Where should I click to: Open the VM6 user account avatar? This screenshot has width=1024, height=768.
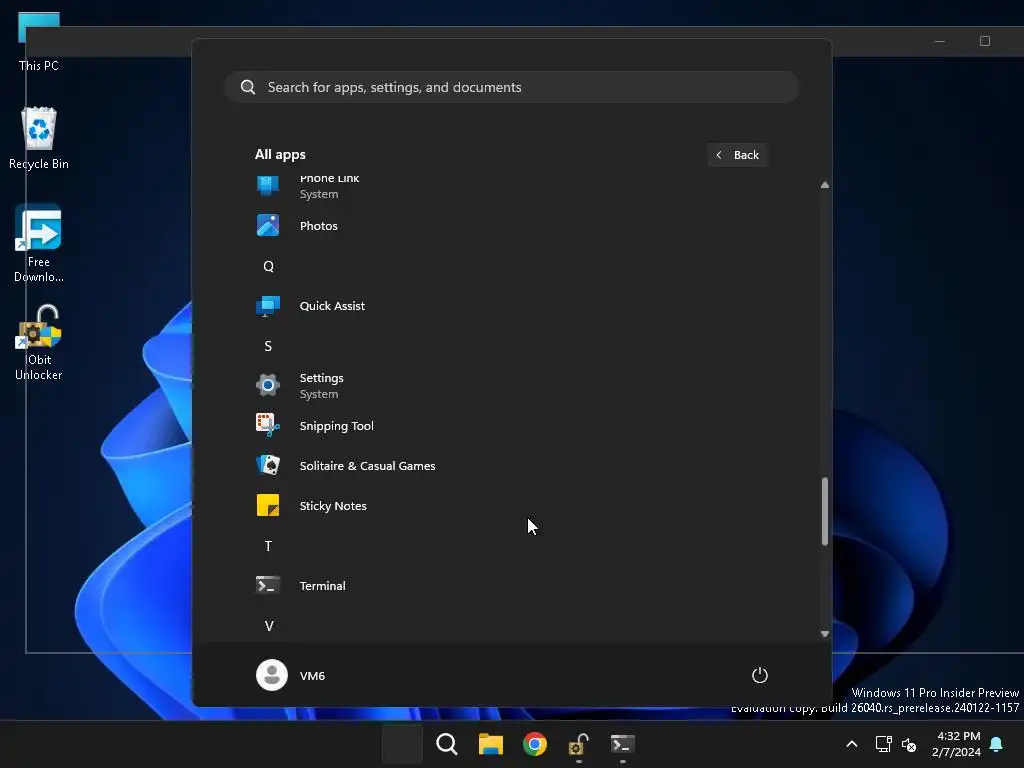click(272, 675)
